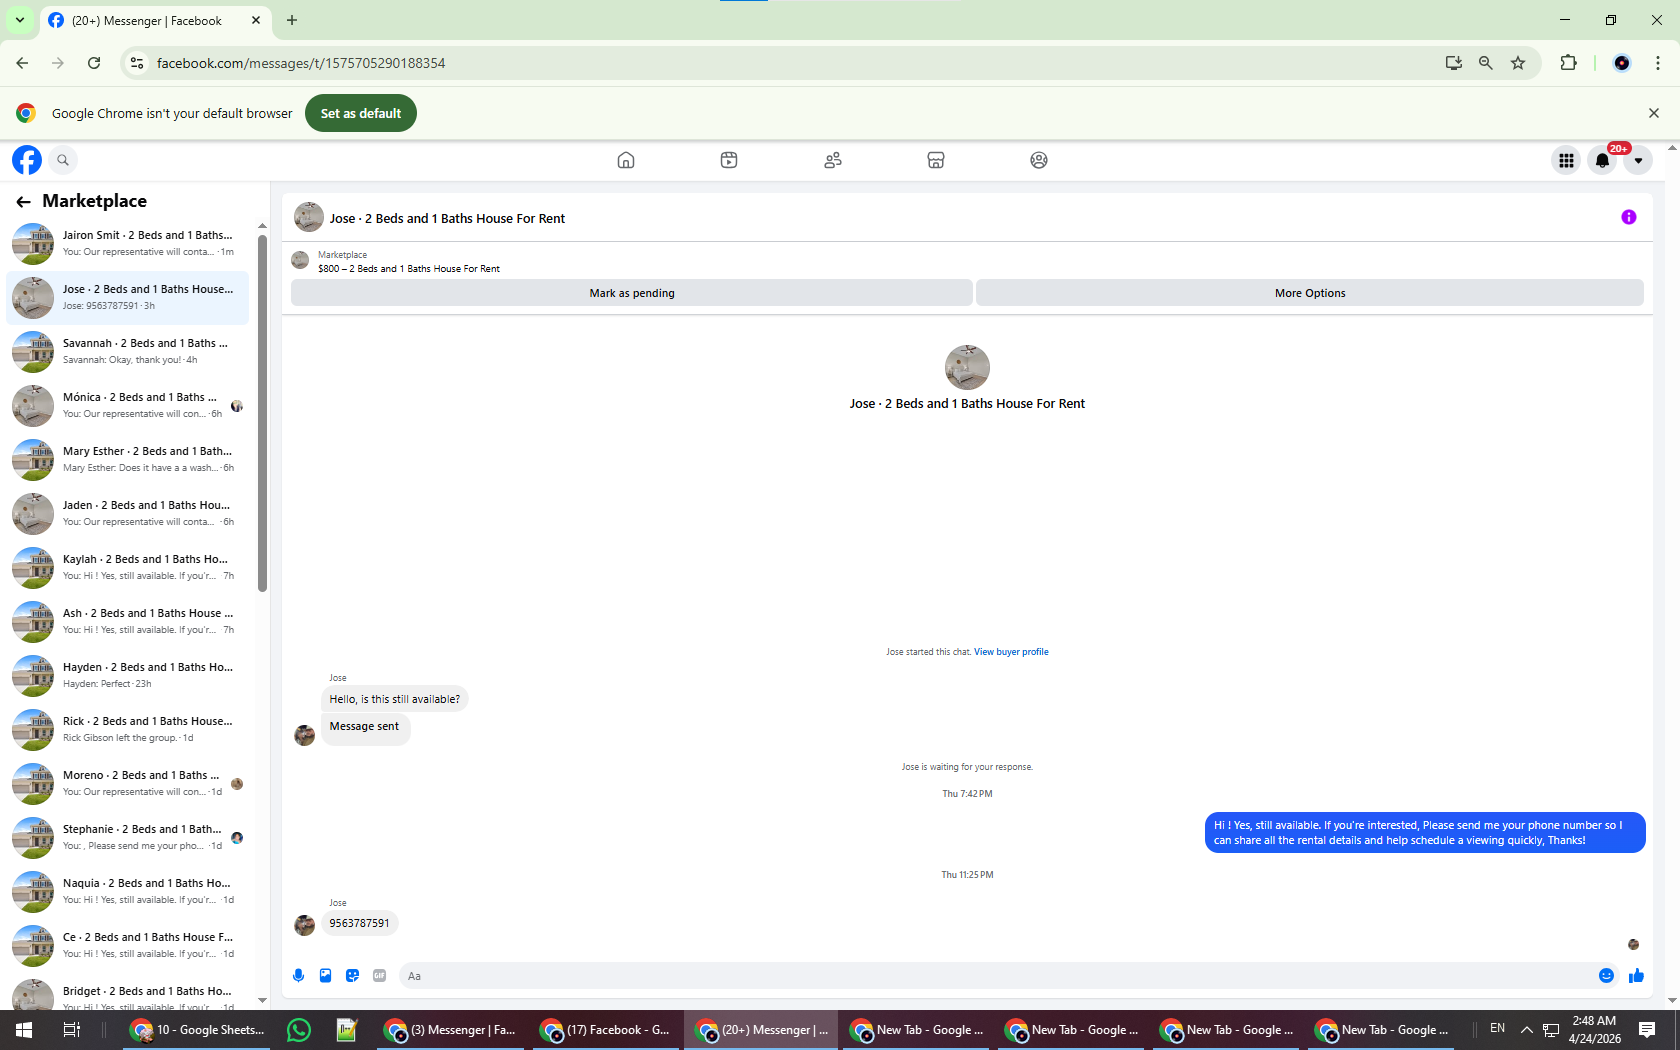
Task: Go back from Marketplace chats list
Action: (x=23, y=202)
